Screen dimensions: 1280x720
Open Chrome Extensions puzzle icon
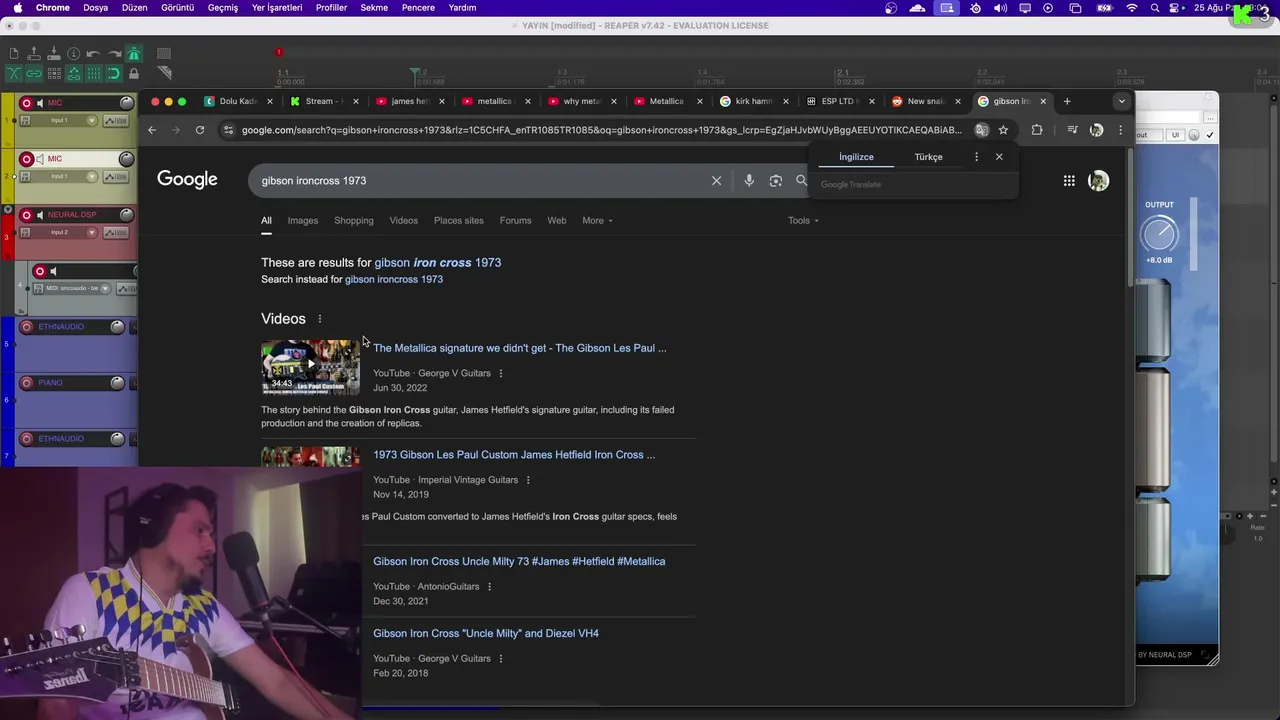tap(1037, 130)
